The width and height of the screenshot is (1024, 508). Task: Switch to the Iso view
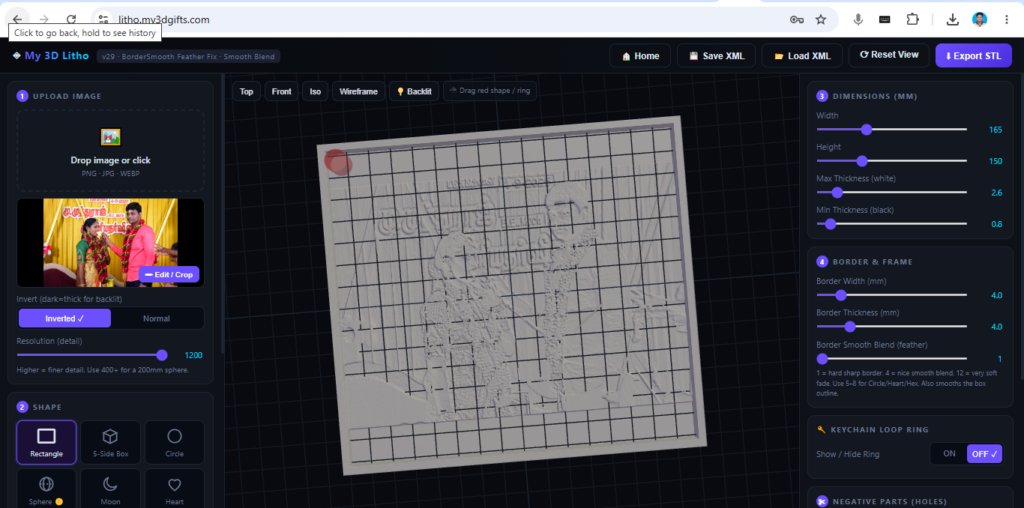315,91
